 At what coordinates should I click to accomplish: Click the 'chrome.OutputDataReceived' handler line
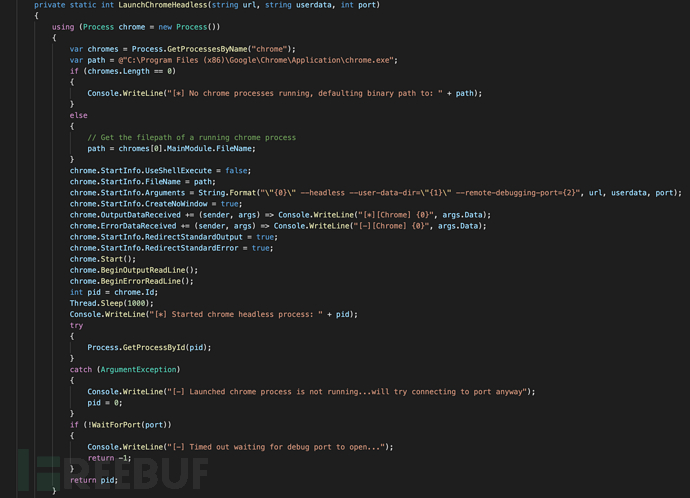280,215
